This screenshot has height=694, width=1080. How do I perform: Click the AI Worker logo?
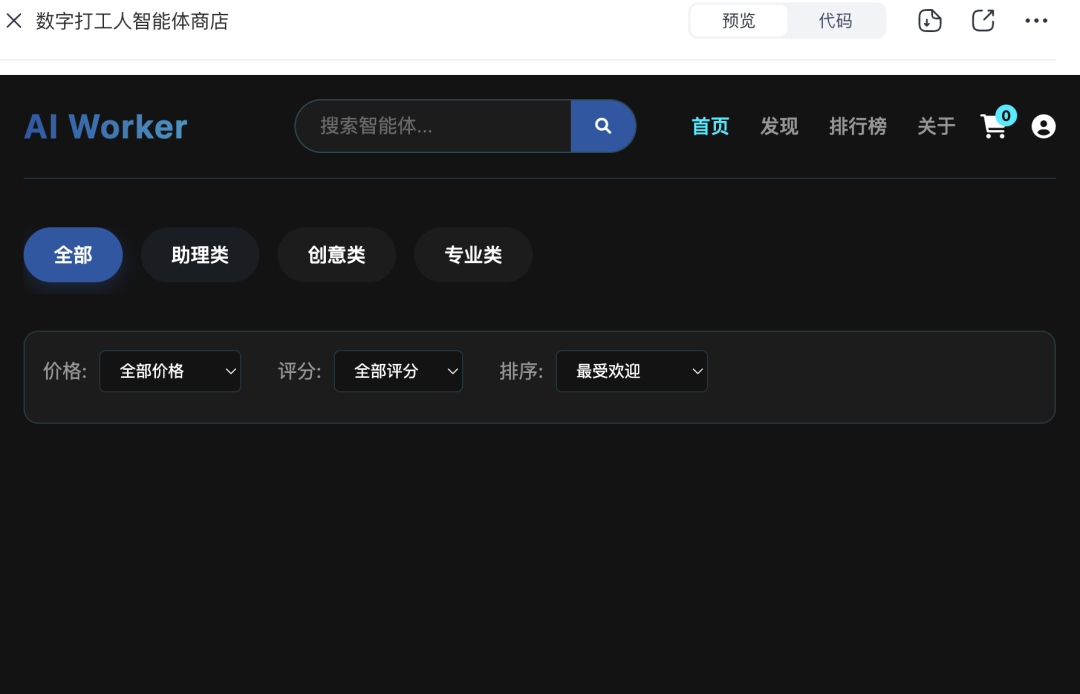tap(105, 127)
